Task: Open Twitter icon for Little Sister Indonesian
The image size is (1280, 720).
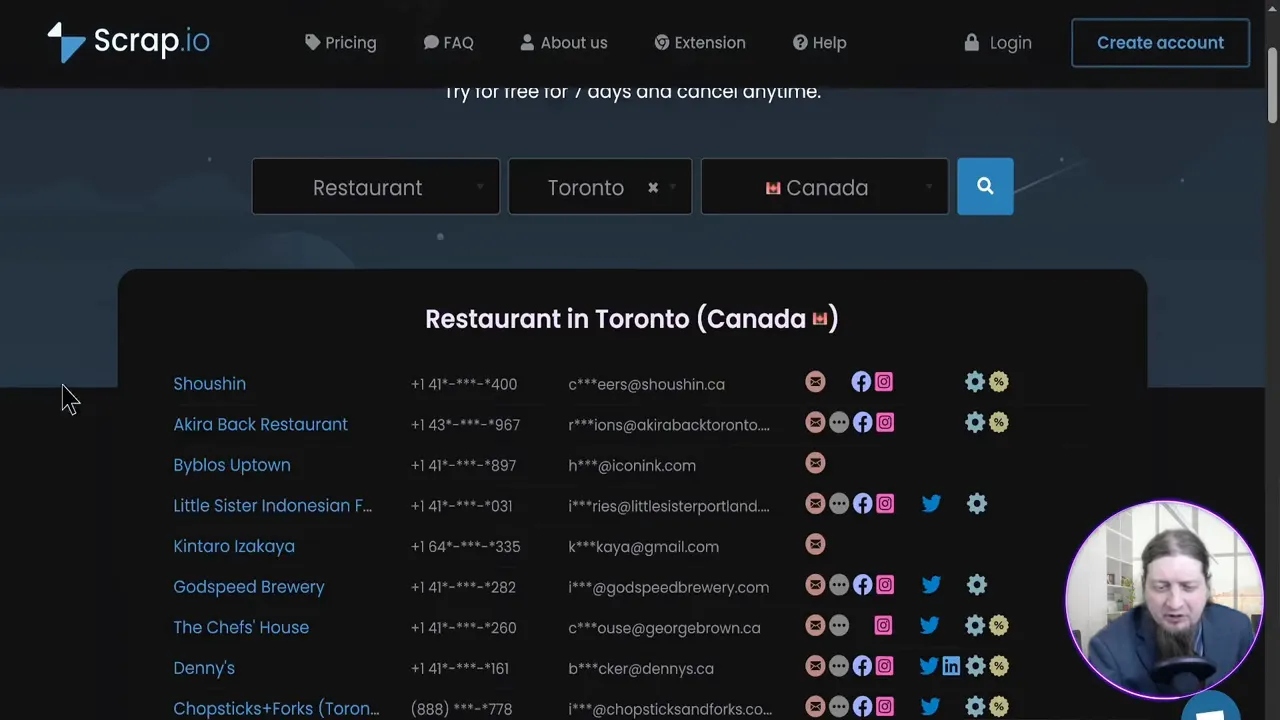Action: [x=931, y=504]
